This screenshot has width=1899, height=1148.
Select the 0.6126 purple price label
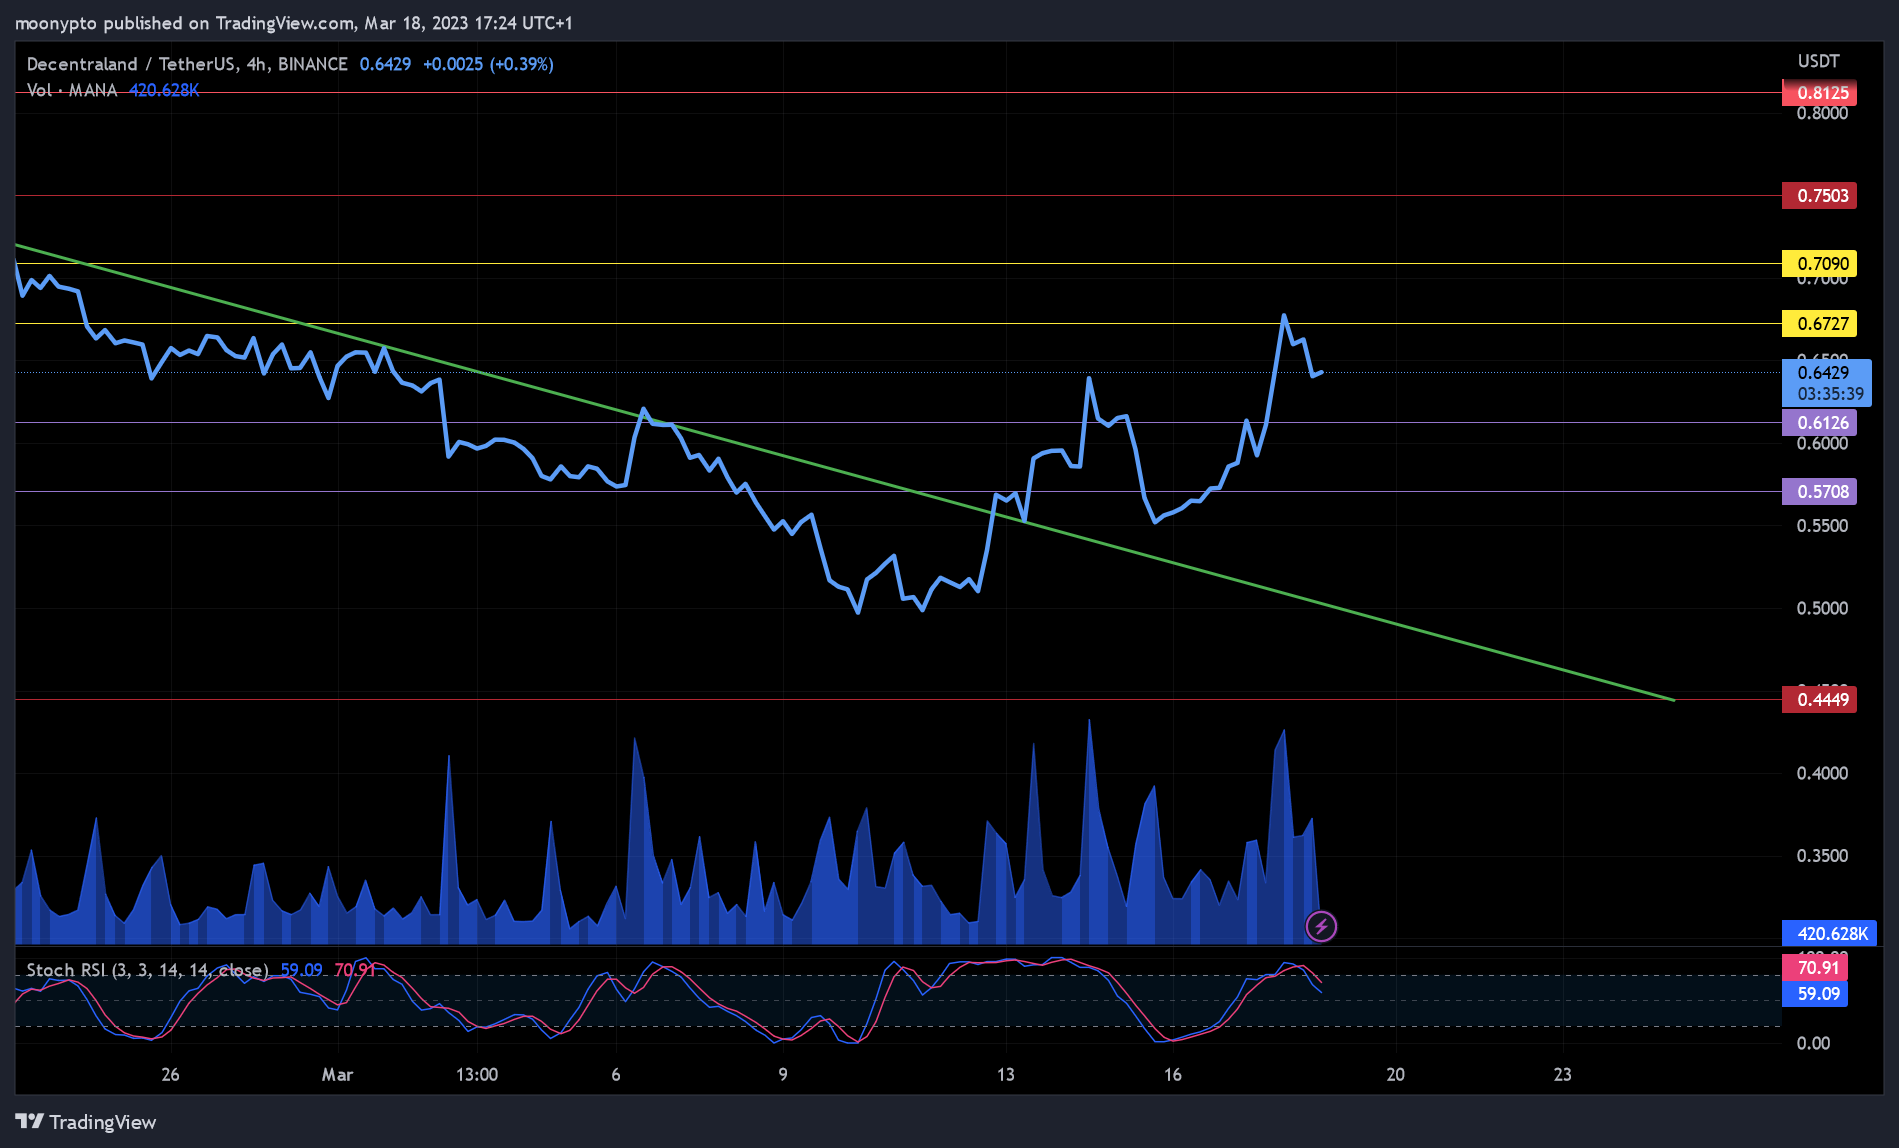[x=1819, y=423]
